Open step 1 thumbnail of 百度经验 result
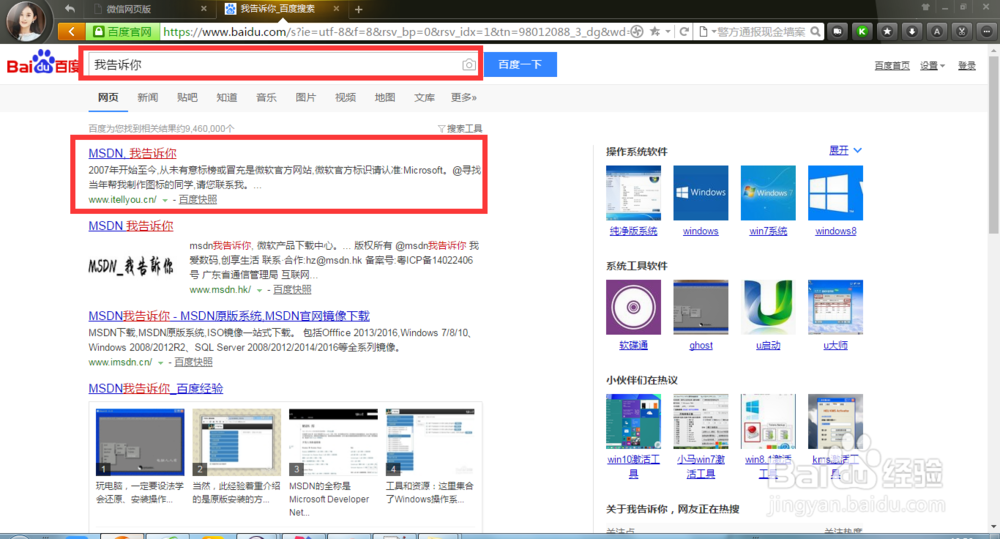1000x539 pixels. tap(140, 442)
